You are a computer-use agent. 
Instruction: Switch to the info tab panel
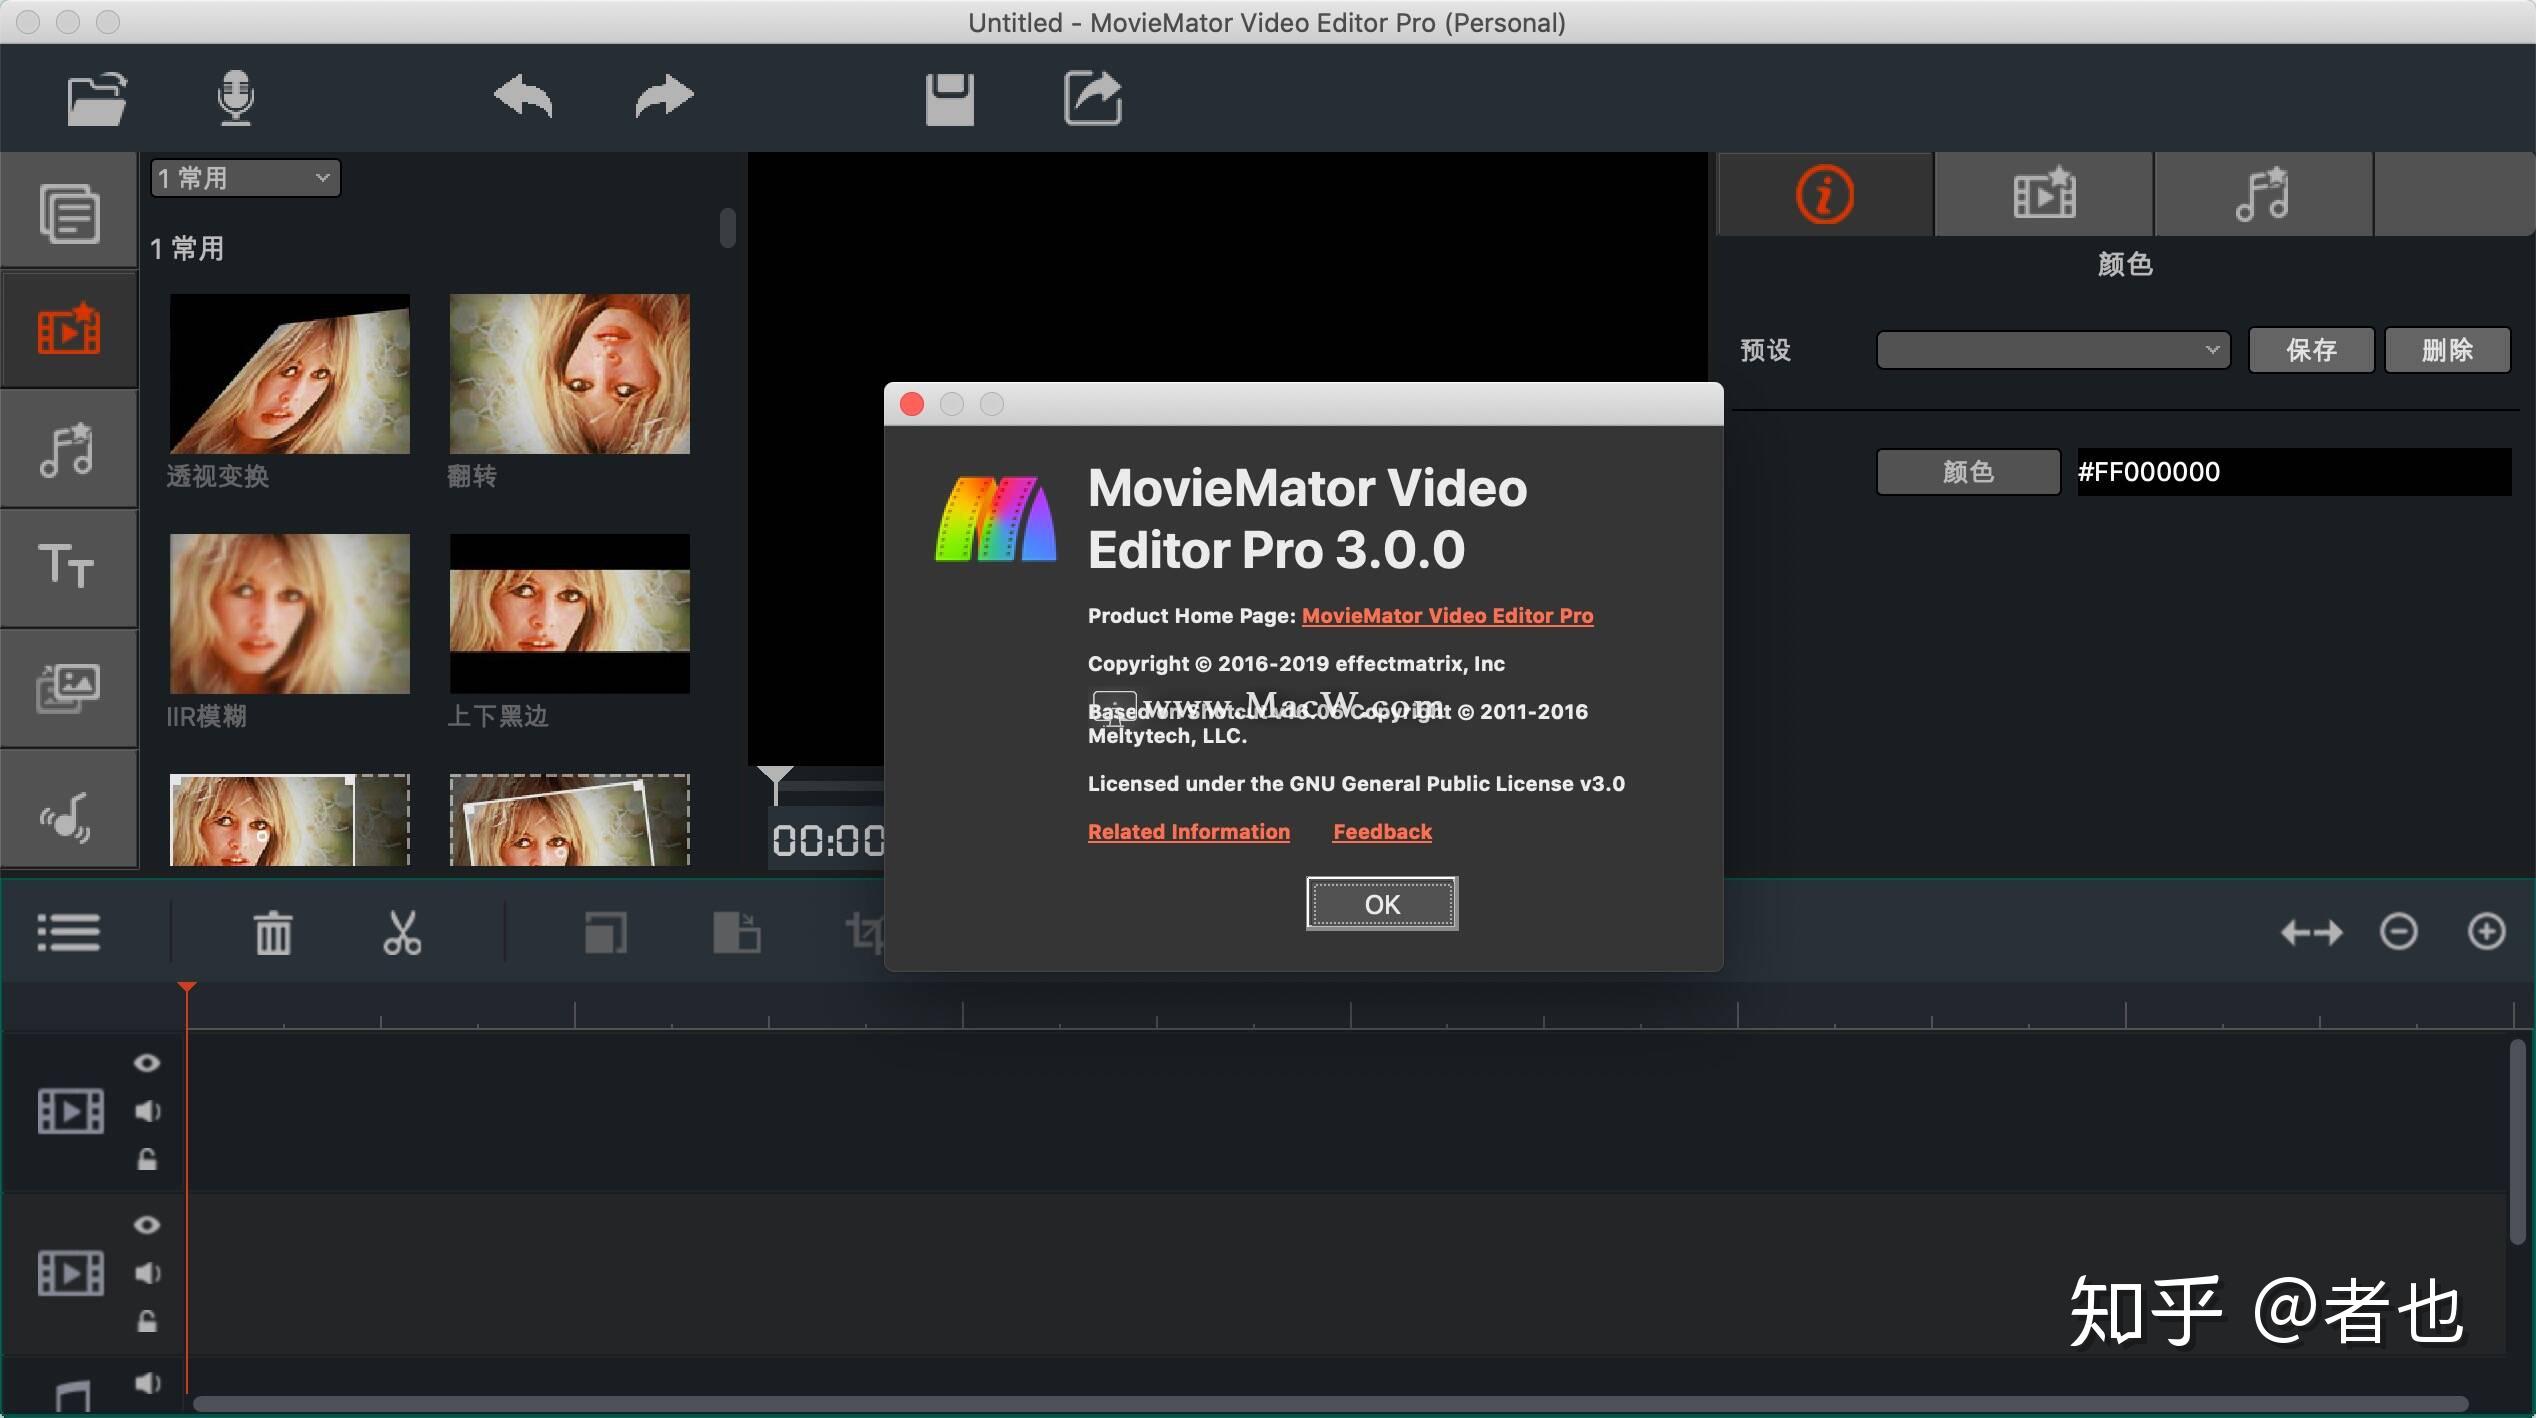[x=1824, y=193]
